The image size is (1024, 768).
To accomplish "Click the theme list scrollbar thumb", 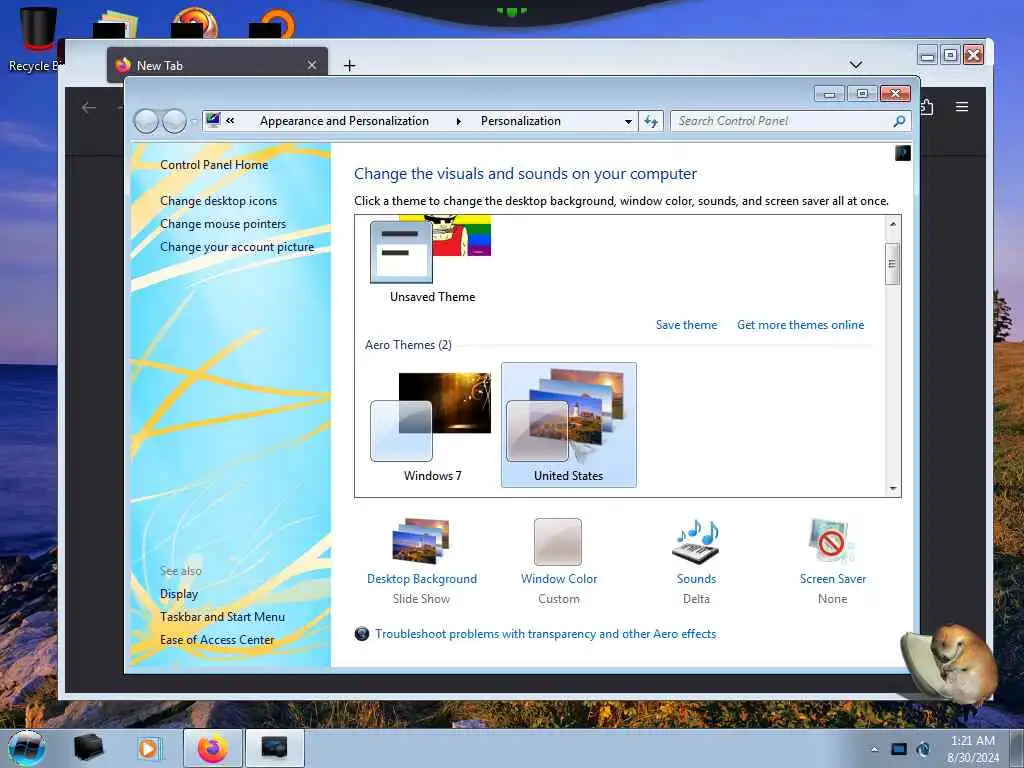I will tap(892, 264).
